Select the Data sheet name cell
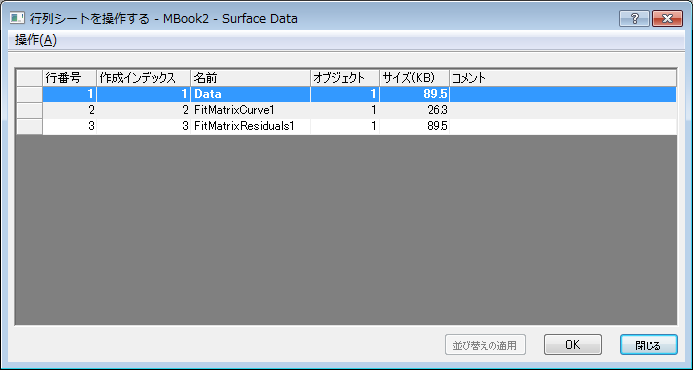Viewport: 693px width, 370px height. [x=250, y=94]
